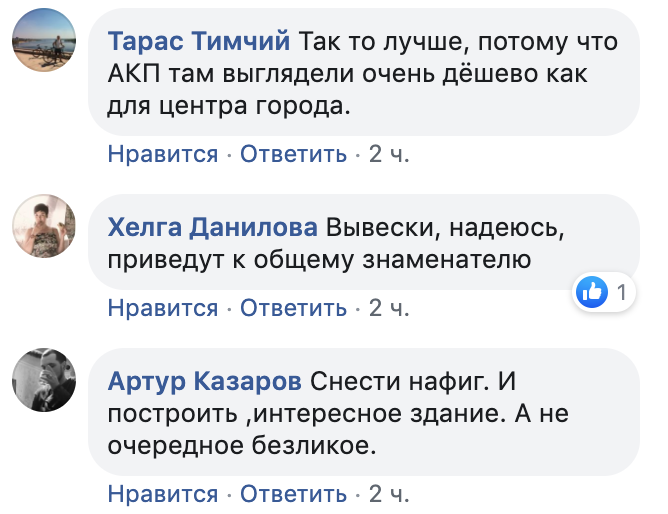Reply to Тарас Тимчий's comment via Ответить

pos(294,154)
